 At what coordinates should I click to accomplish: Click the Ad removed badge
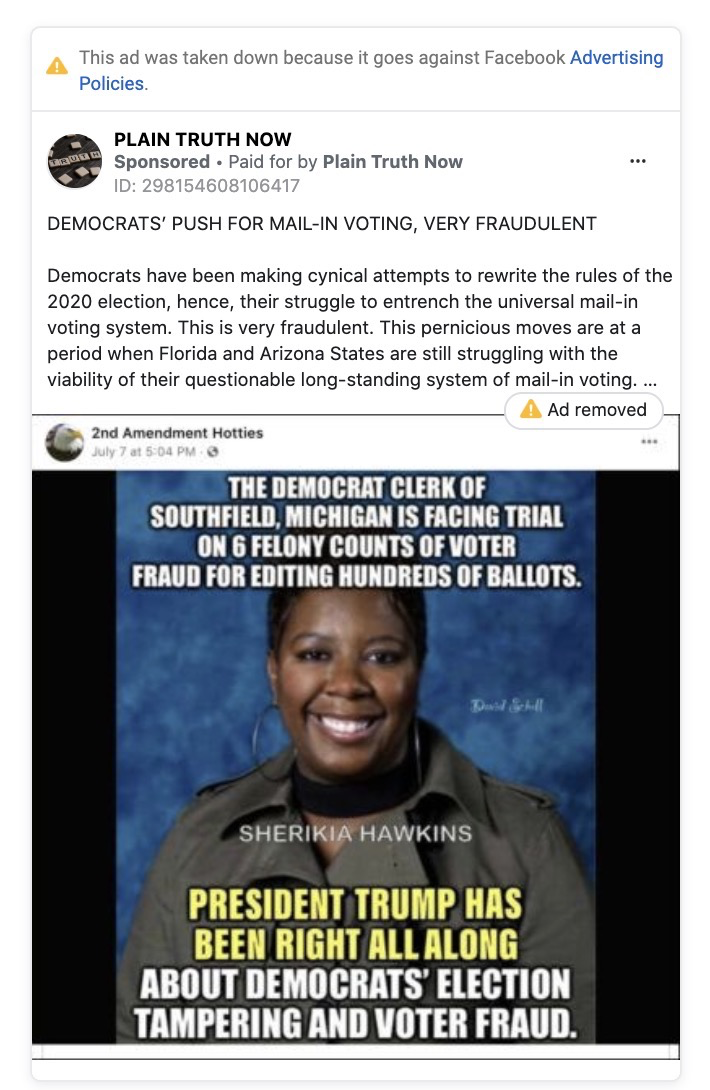(583, 409)
